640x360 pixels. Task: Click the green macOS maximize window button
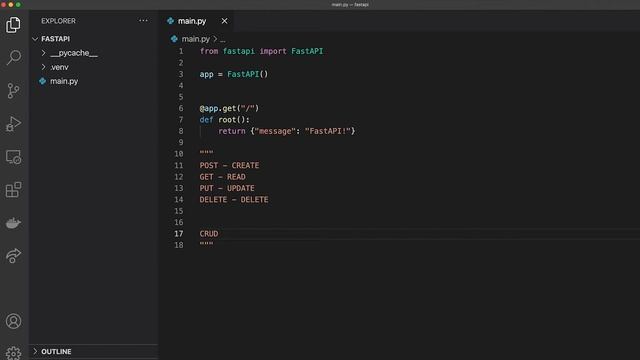(18, 4)
